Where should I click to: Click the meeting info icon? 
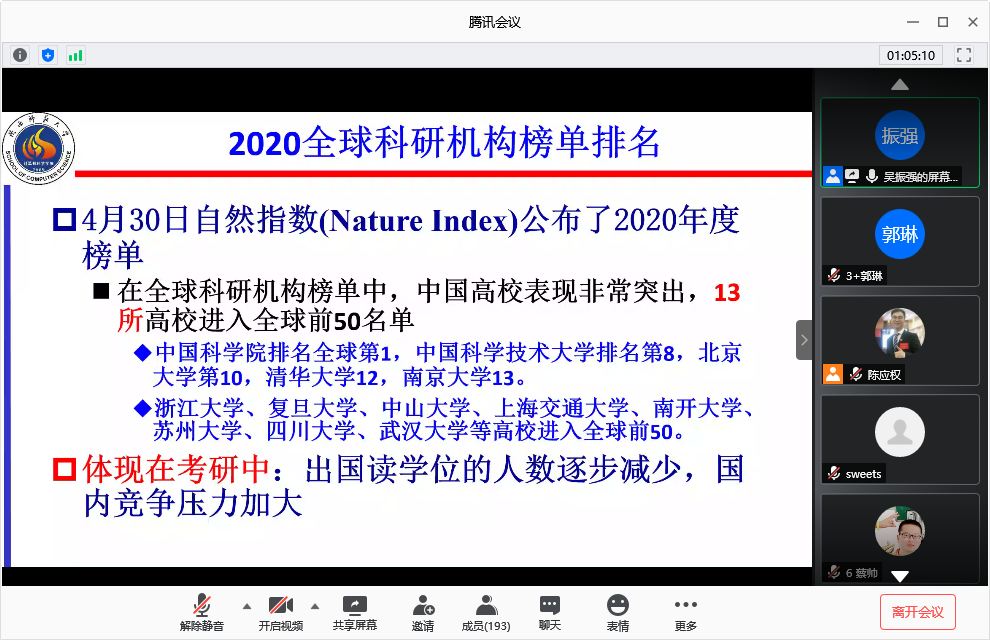[20, 55]
